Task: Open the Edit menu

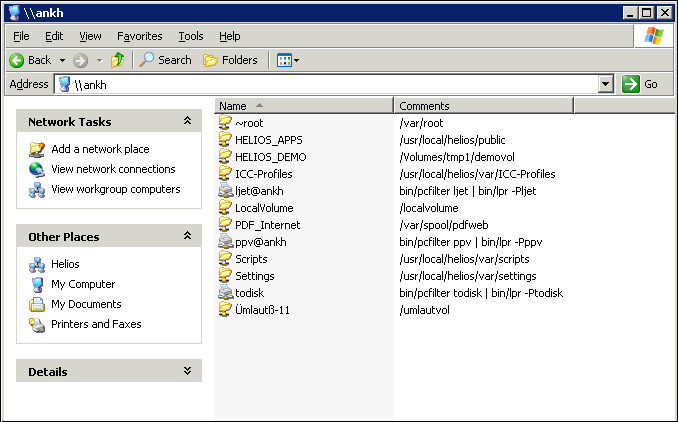Action: coord(54,36)
